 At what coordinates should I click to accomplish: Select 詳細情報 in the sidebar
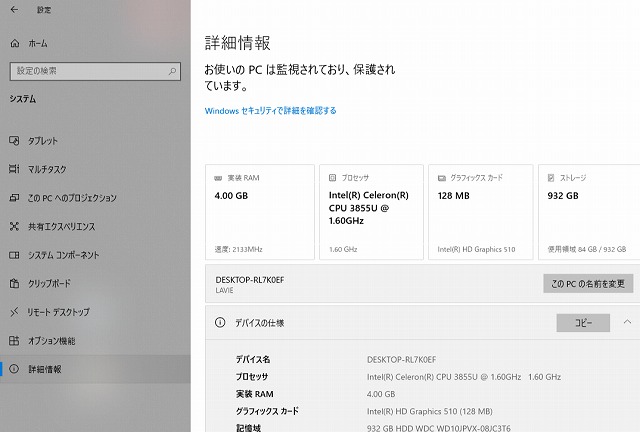(x=44, y=369)
